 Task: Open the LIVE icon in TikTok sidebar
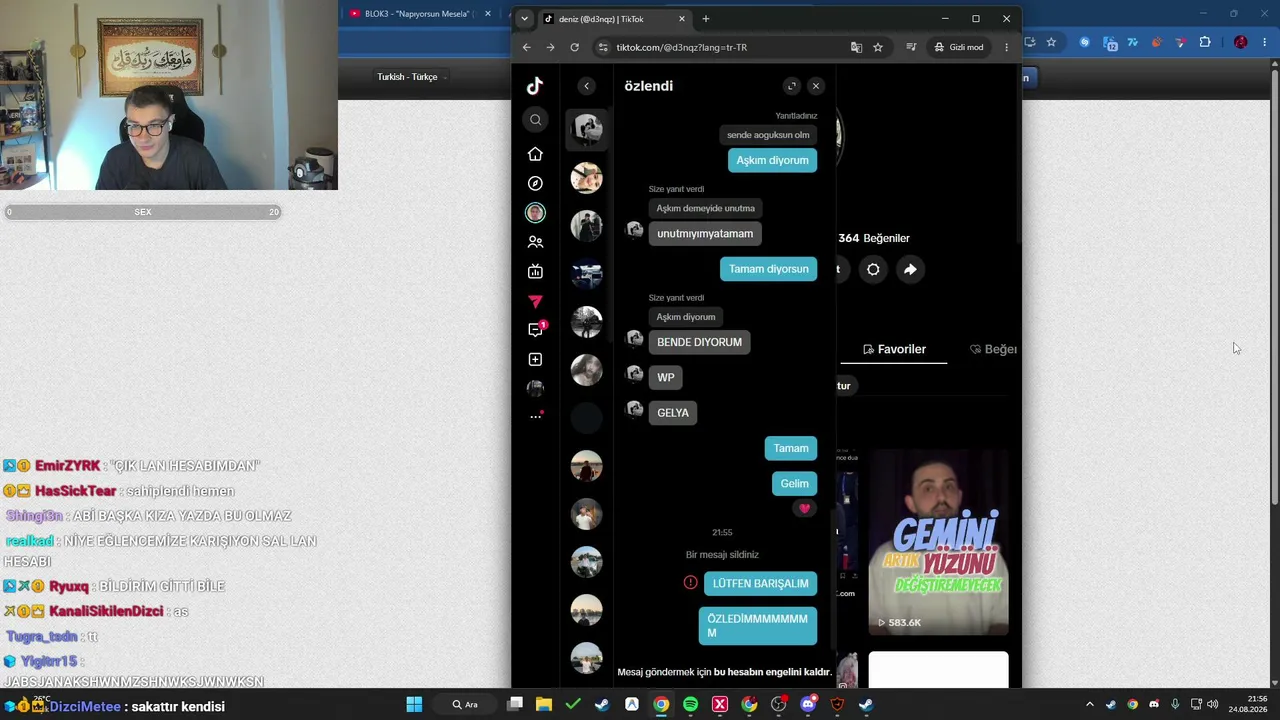pos(535,271)
